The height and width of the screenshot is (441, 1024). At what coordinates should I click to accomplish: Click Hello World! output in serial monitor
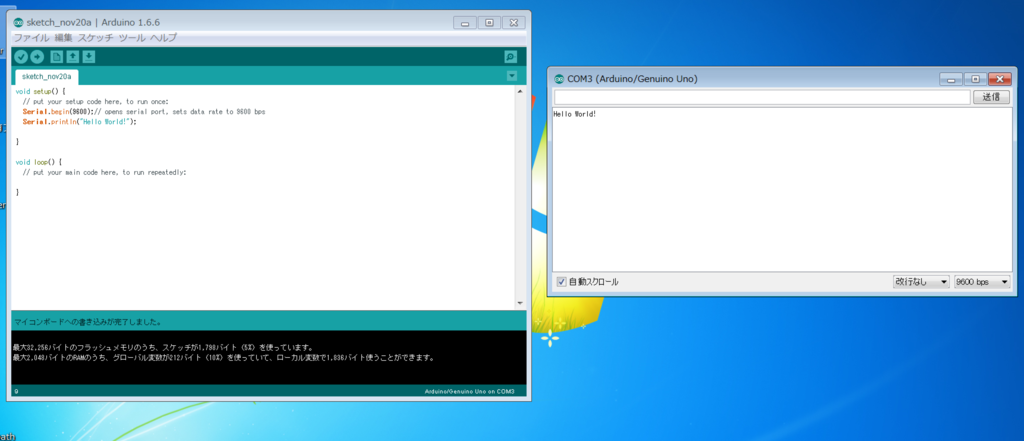coord(575,114)
